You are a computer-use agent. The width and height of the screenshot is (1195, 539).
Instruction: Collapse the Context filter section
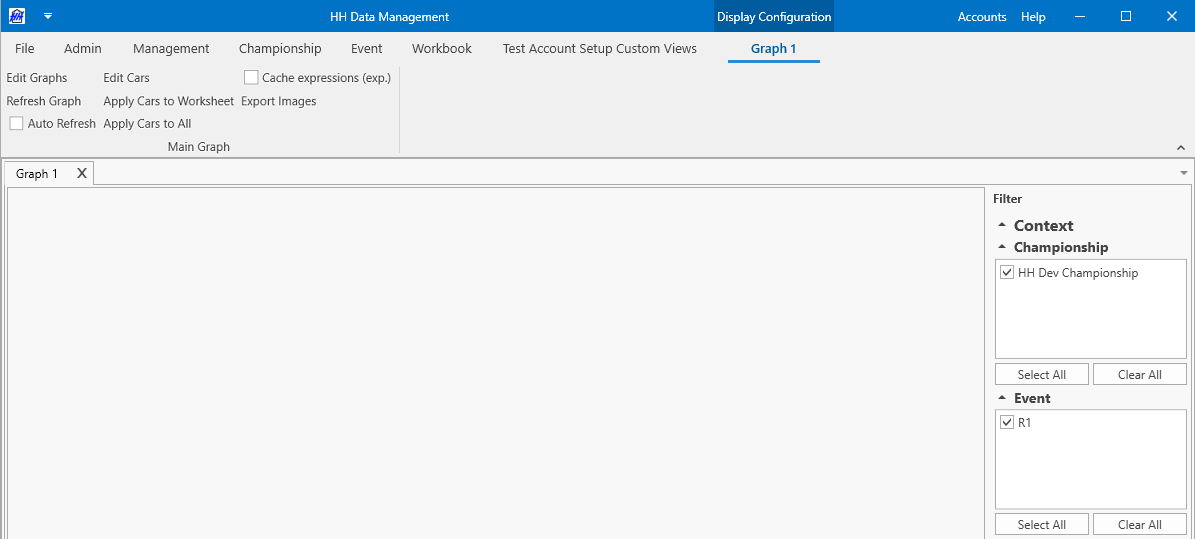pos(1001,226)
